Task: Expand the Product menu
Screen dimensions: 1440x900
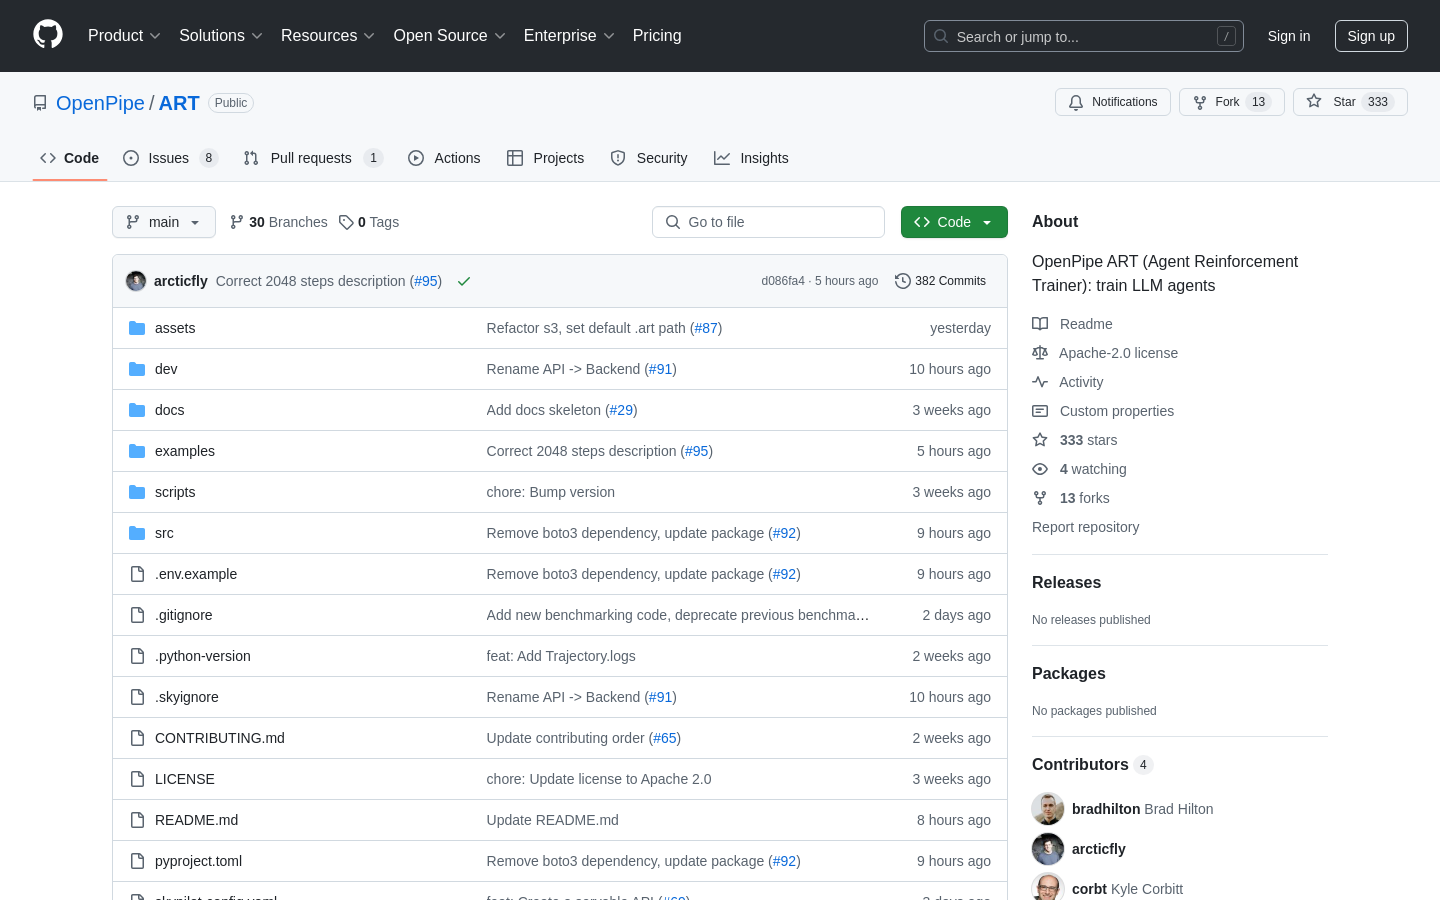Action: point(124,35)
